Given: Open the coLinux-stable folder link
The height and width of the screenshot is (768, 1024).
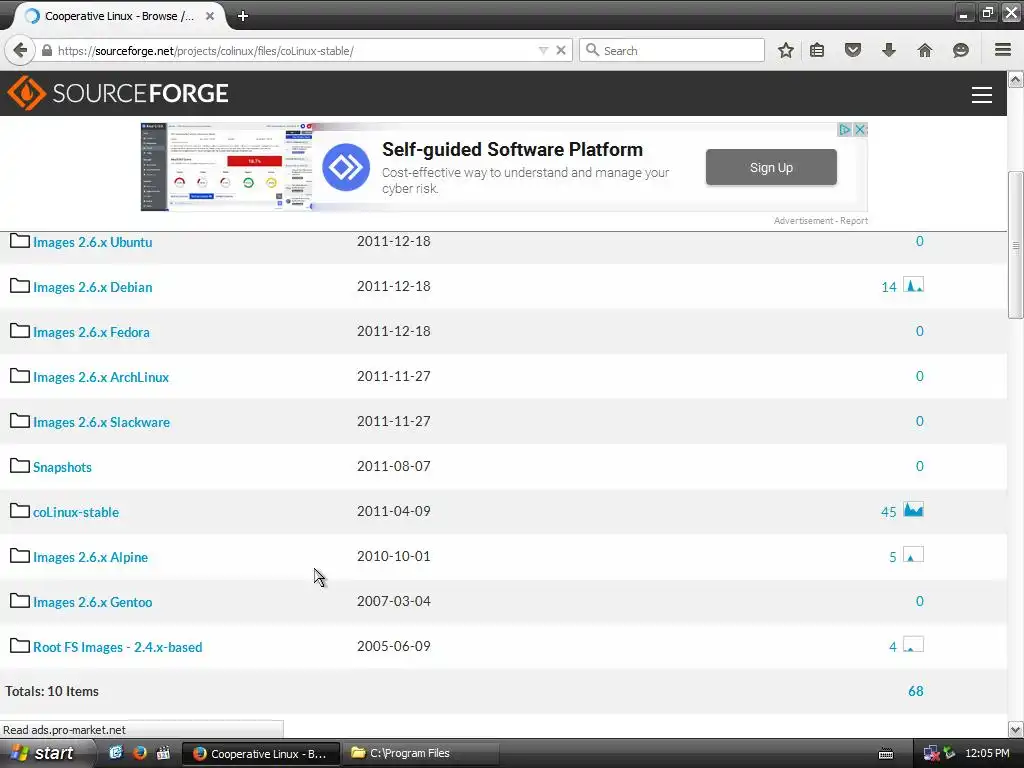Looking at the screenshot, I should 76,513.
